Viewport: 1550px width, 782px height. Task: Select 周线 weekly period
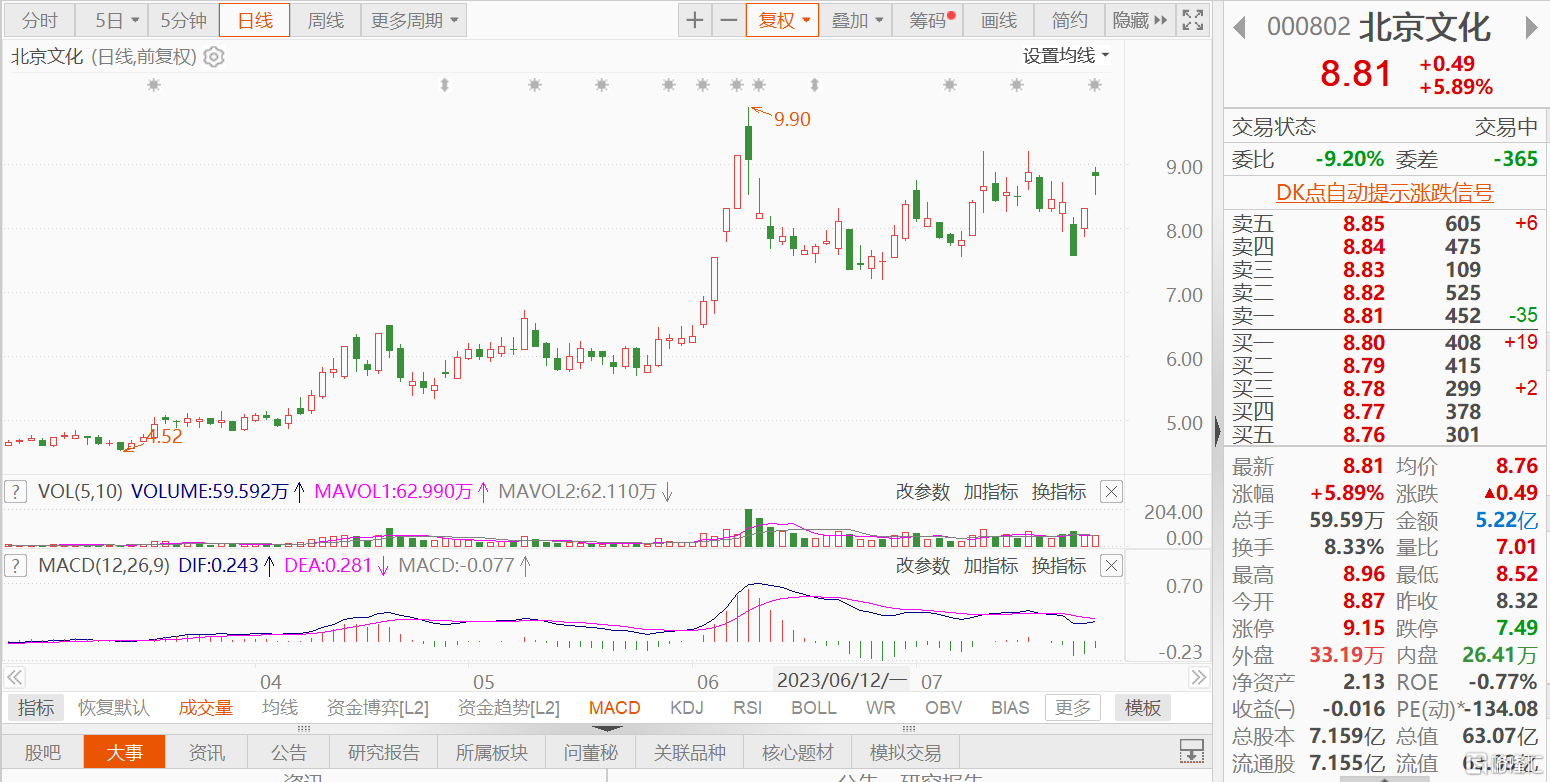coord(325,20)
